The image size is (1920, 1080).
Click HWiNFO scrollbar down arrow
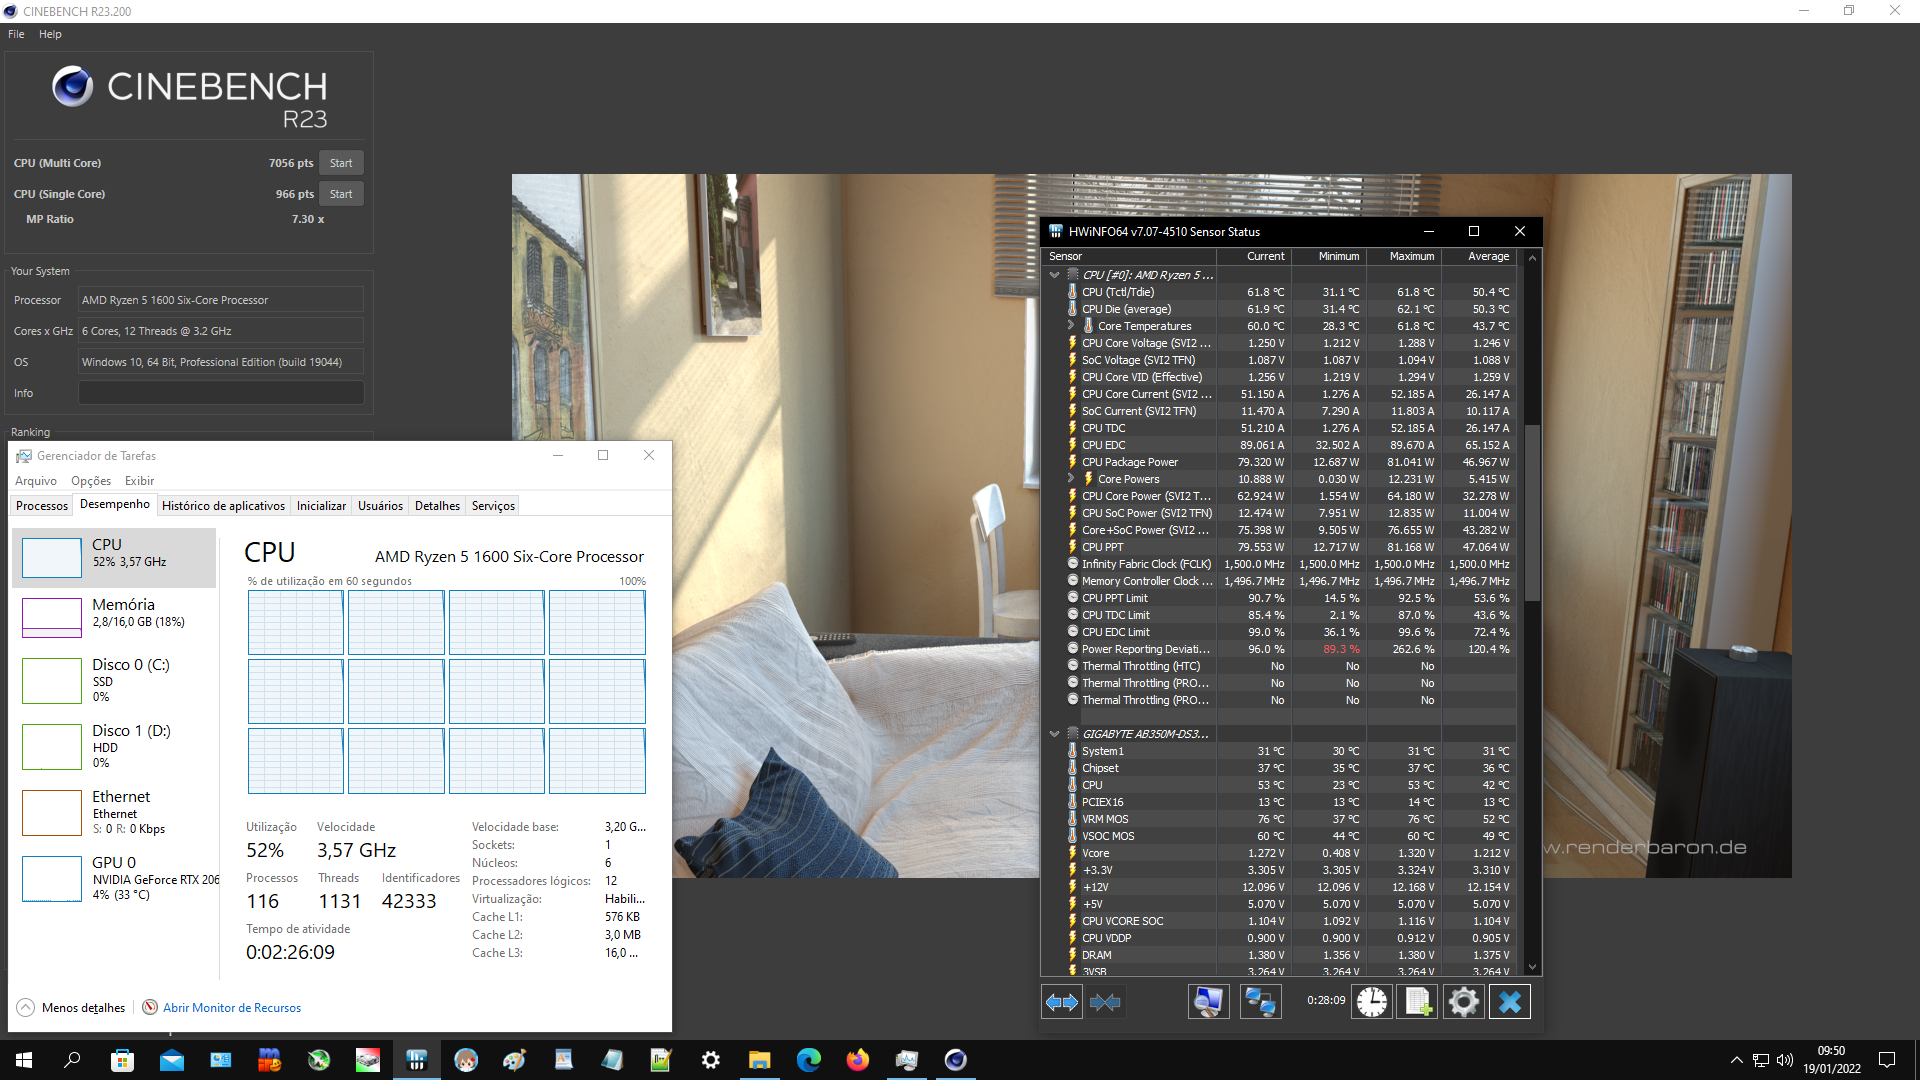pos(1532,967)
